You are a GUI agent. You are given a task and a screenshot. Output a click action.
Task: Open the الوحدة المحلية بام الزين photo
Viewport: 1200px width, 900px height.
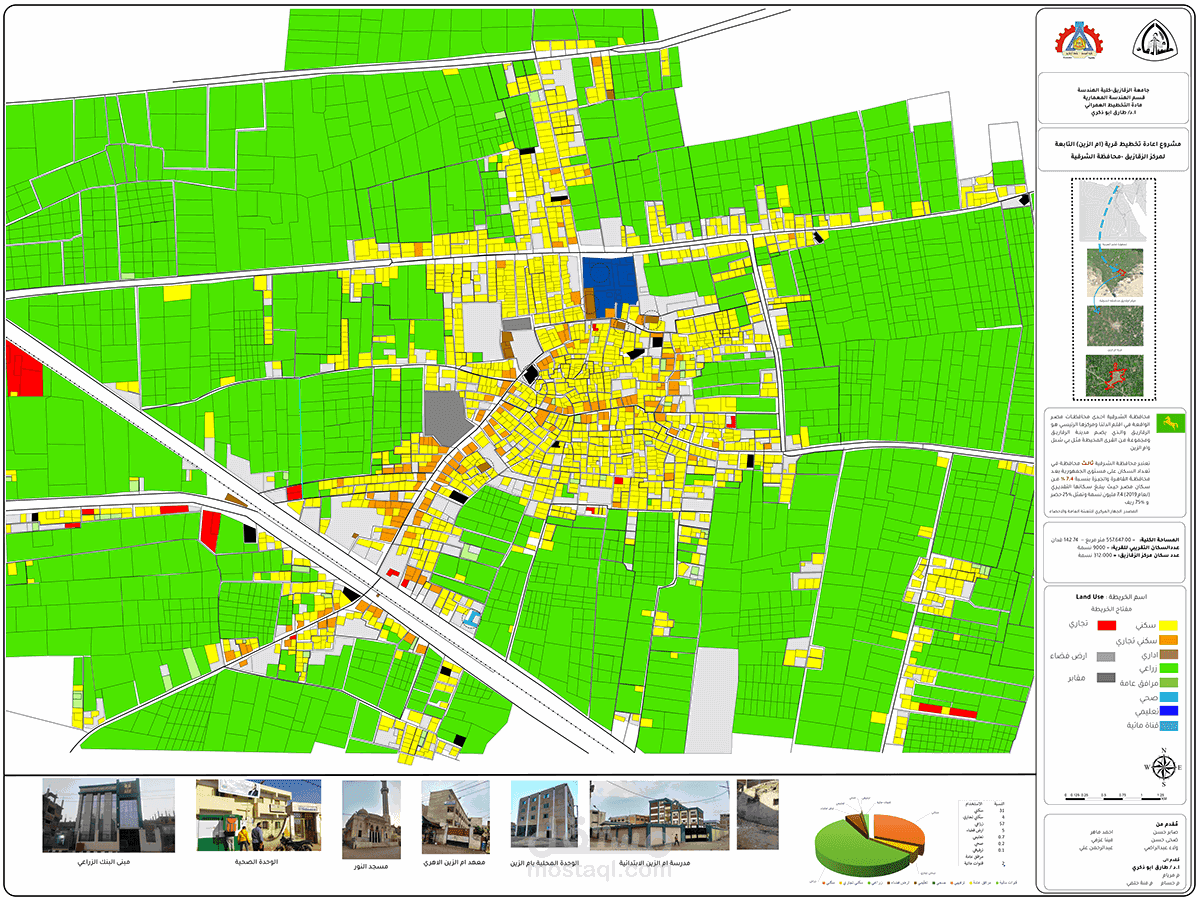(544, 816)
